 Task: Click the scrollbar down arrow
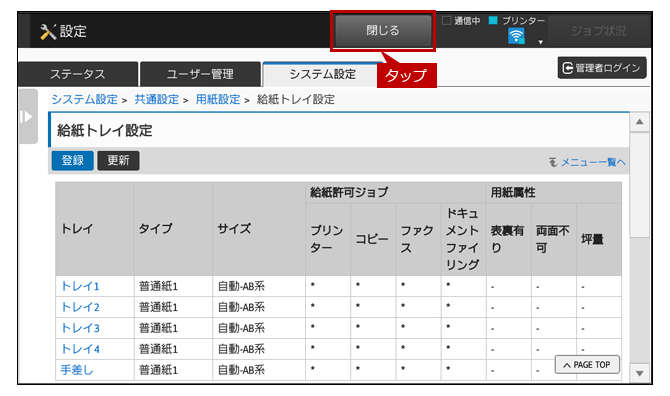(x=640, y=373)
